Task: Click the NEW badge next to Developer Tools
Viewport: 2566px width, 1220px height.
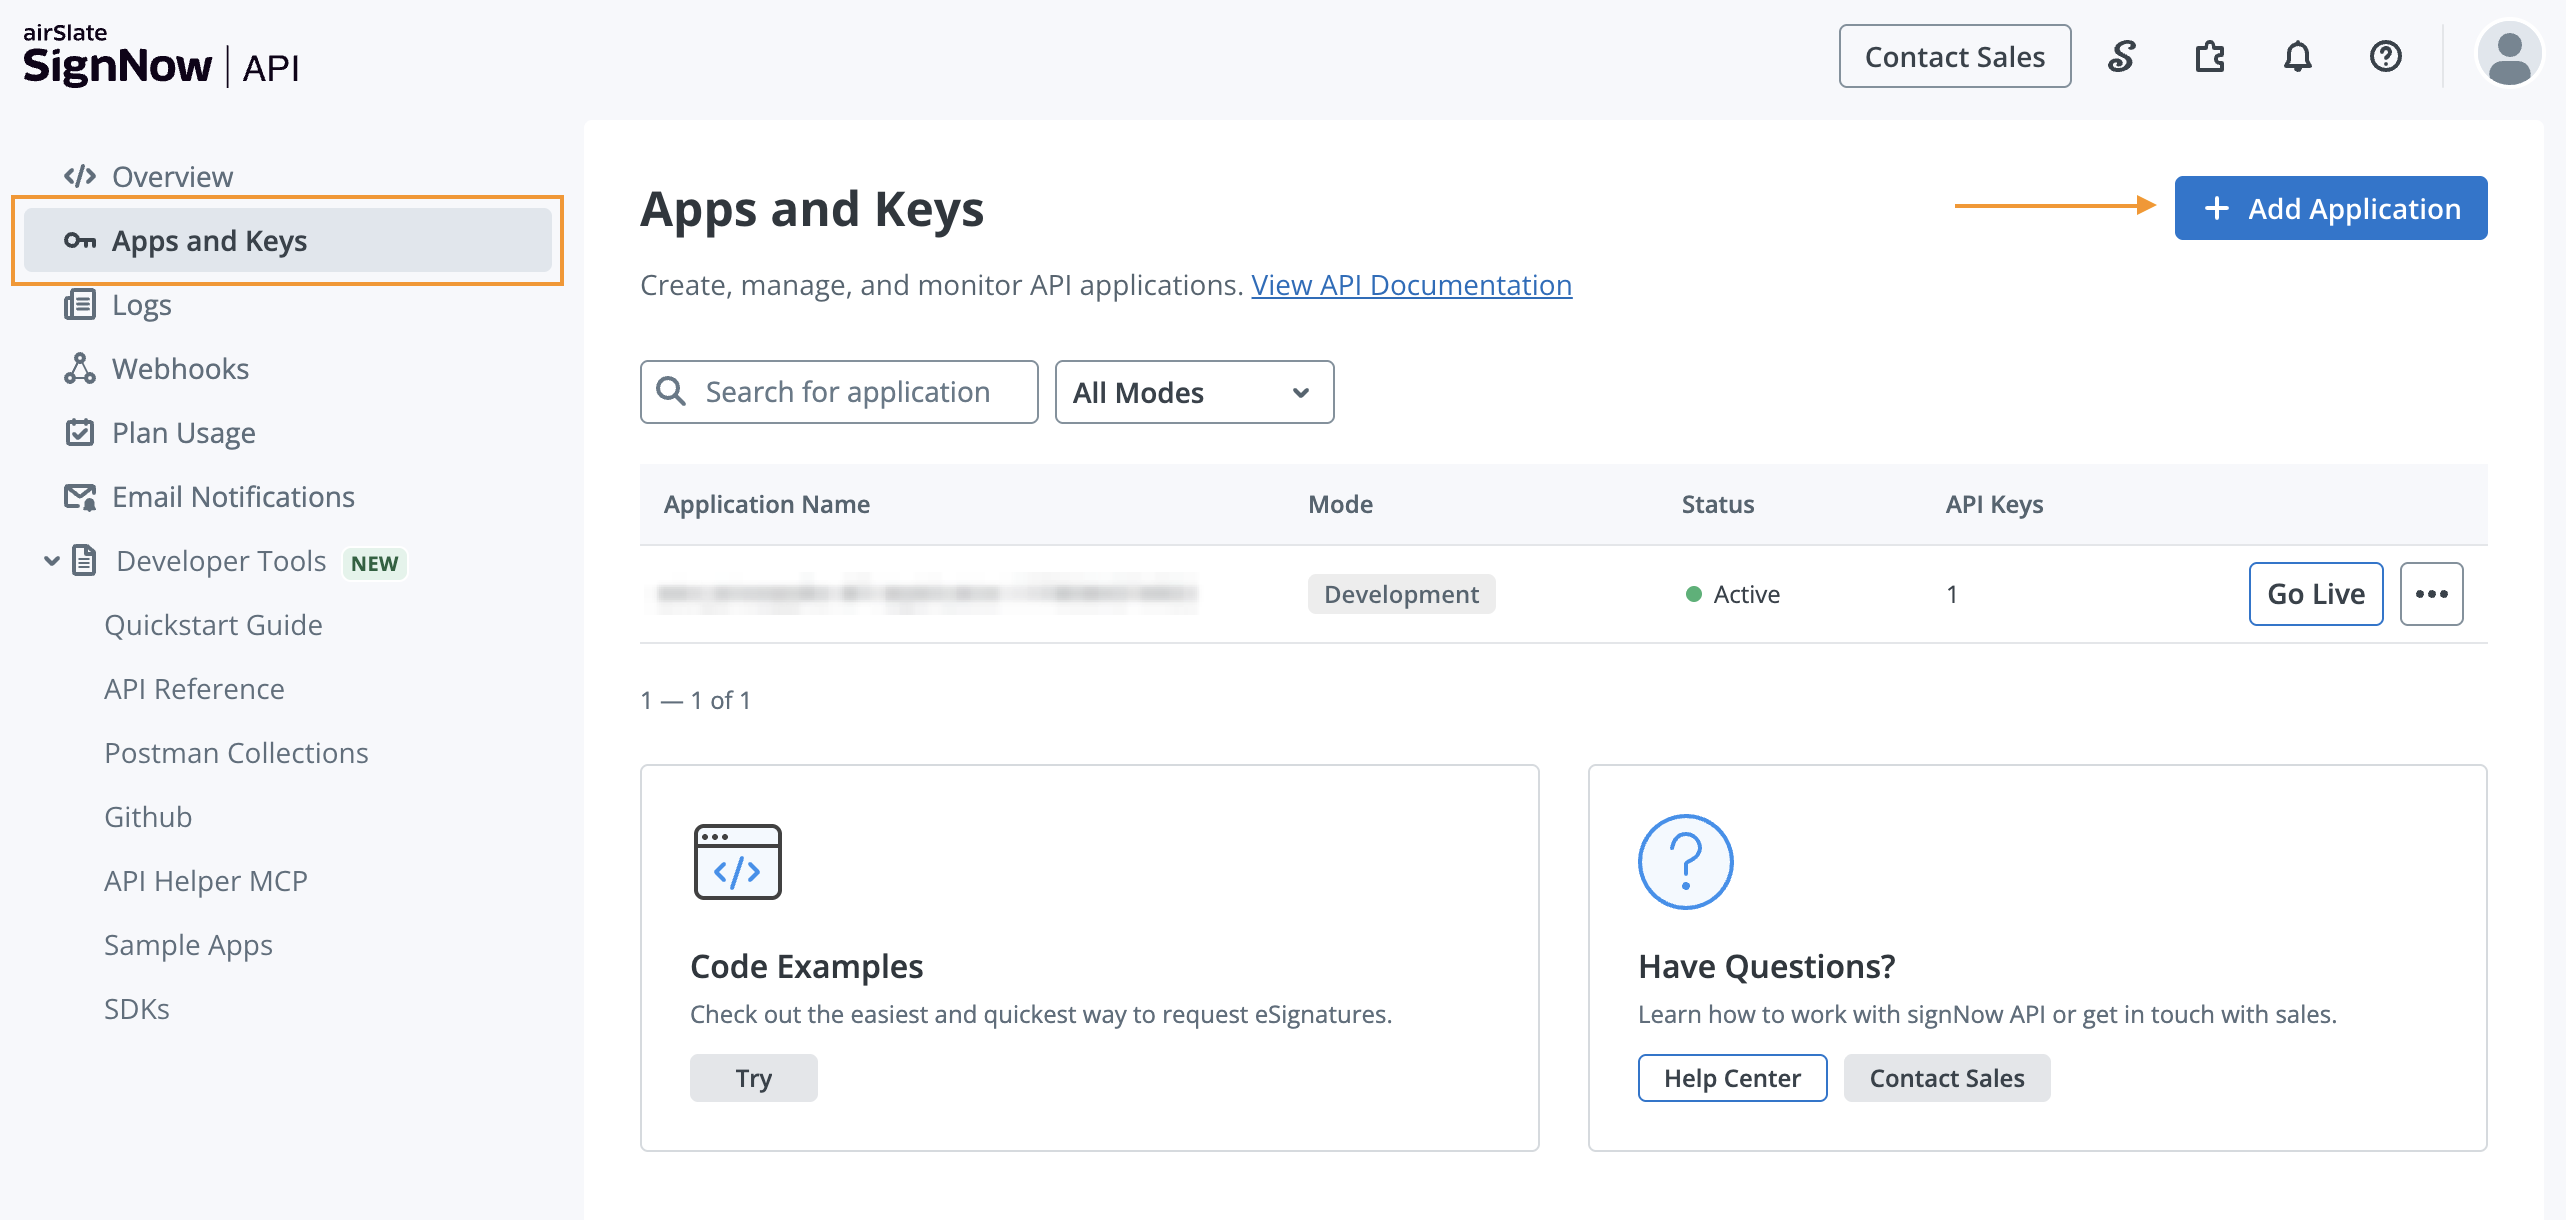Action: (374, 563)
